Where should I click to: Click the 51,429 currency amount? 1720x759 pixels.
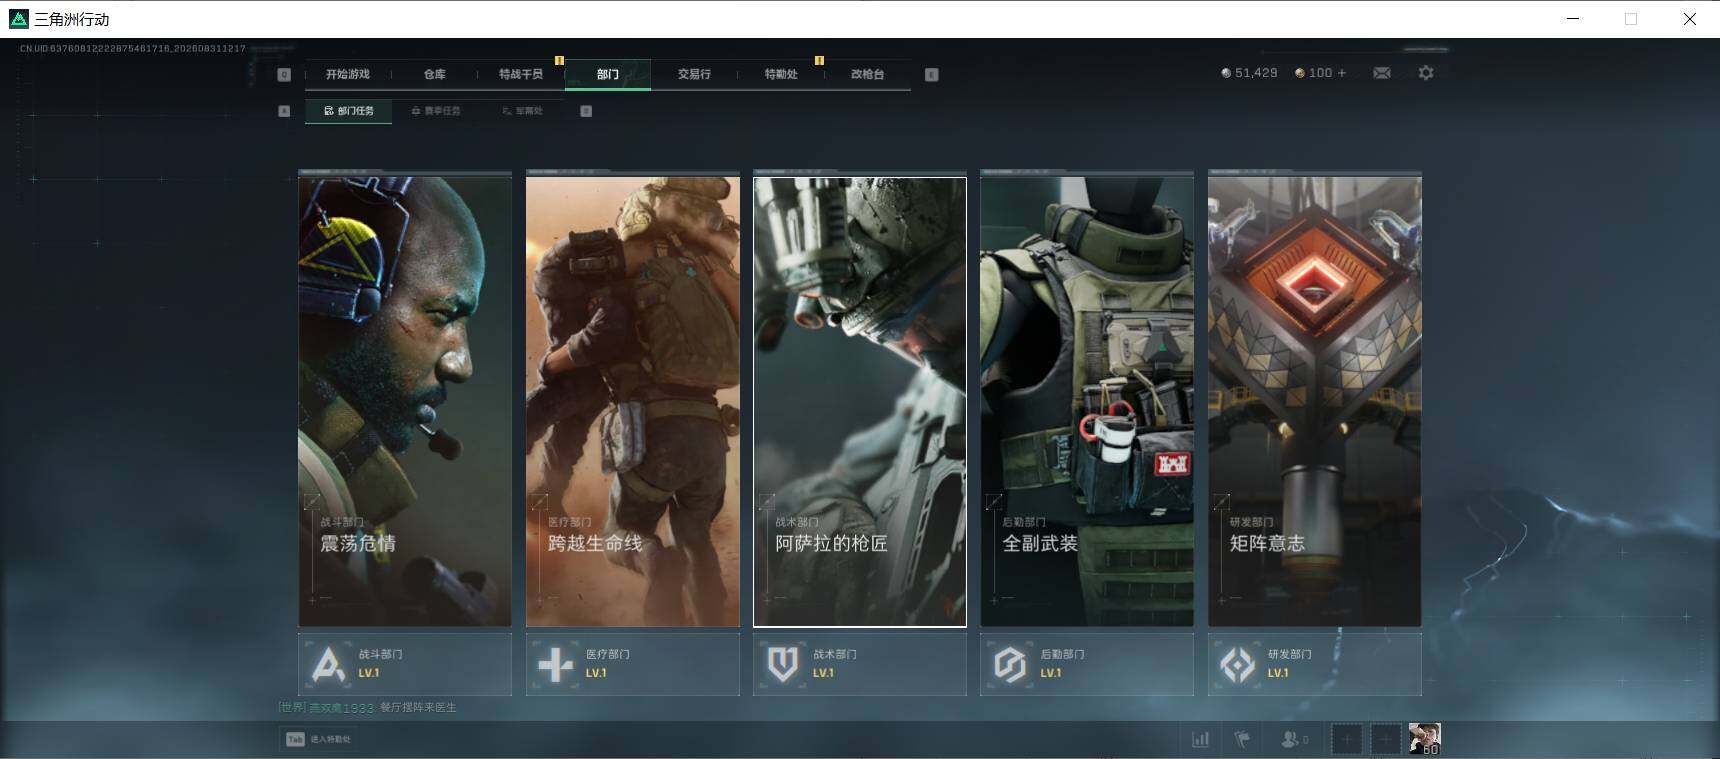[1256, 73]
